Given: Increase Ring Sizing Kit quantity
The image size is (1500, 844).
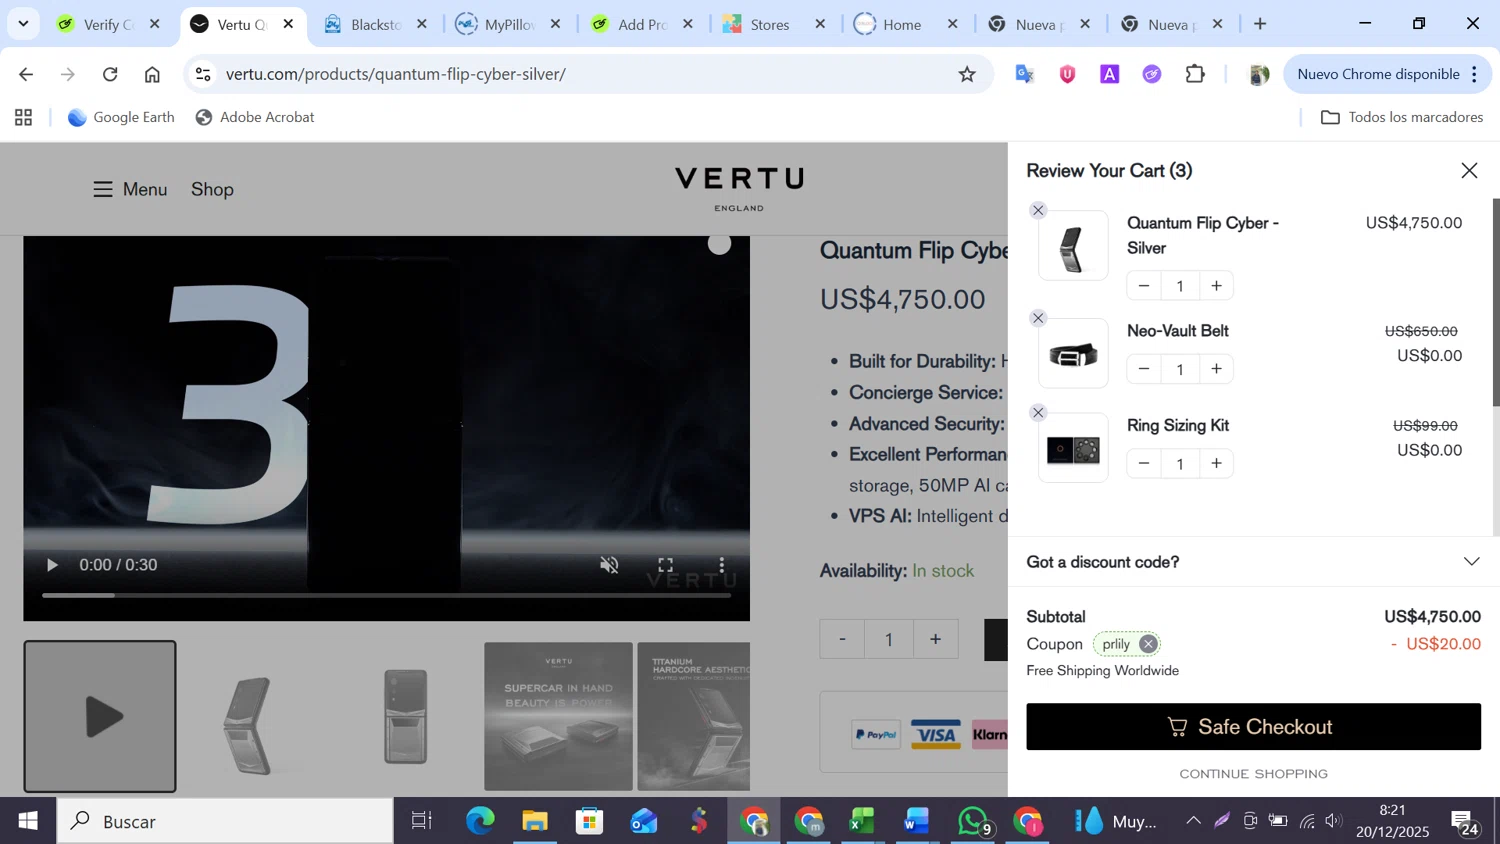Looking at the screenshot, I should (1216, 463).
